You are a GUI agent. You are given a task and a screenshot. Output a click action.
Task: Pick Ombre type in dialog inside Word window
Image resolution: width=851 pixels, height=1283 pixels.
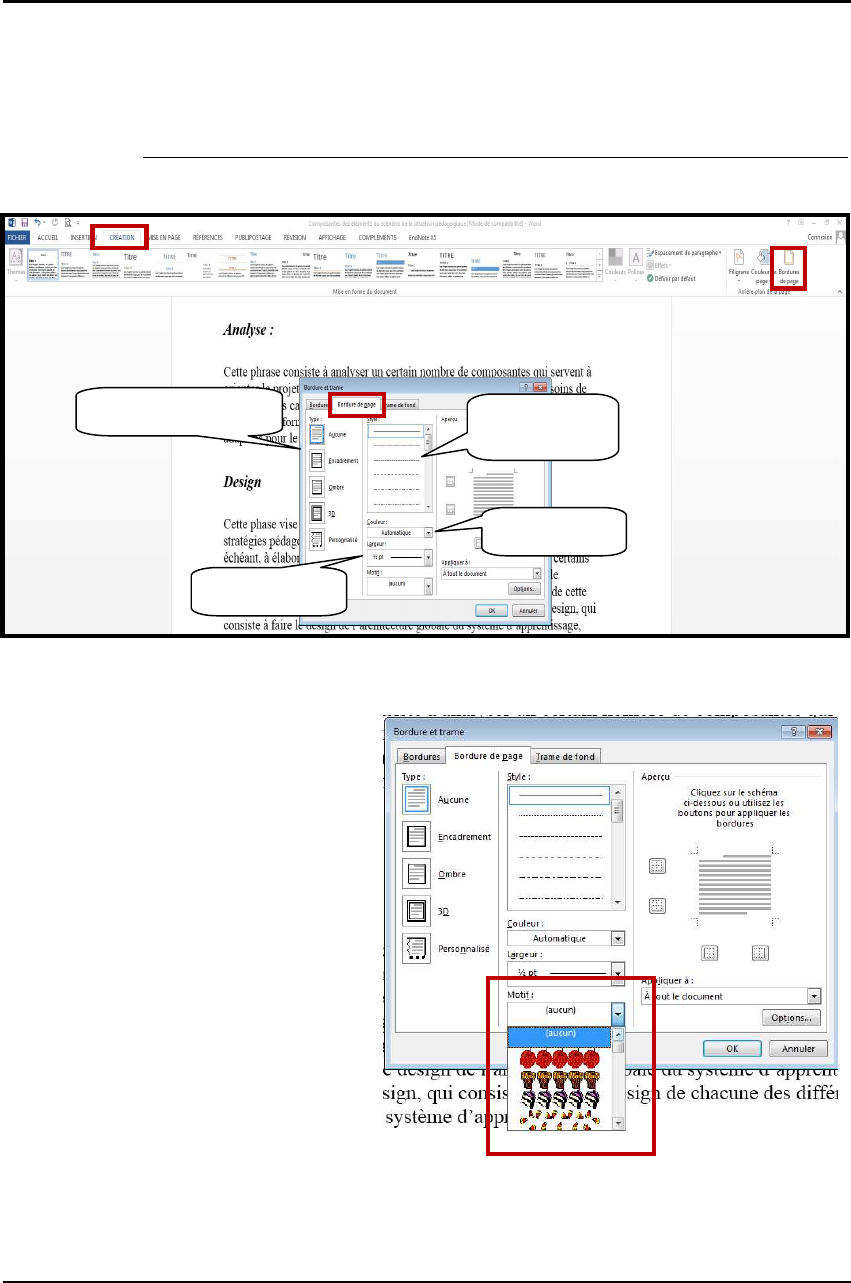click(x=316, y=487)
